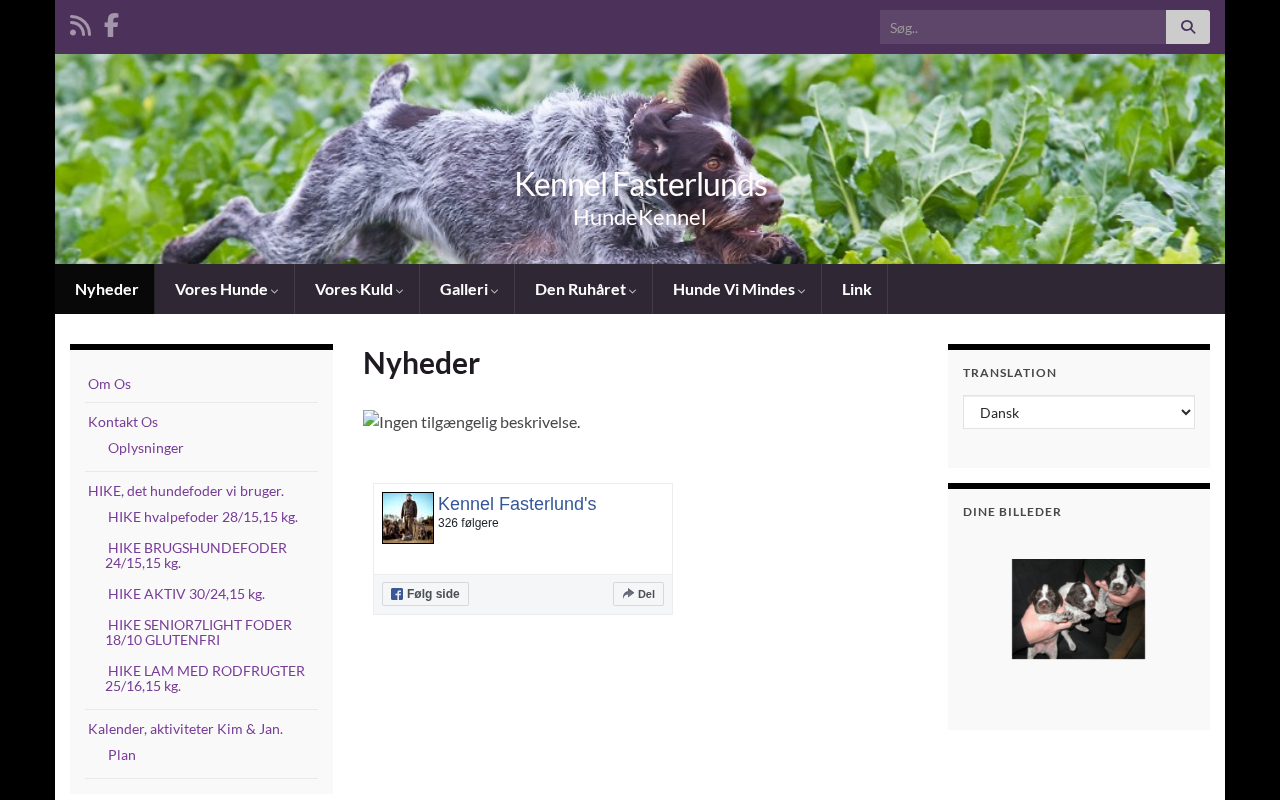Expand the Vores Kuld menu

[357, 289]
